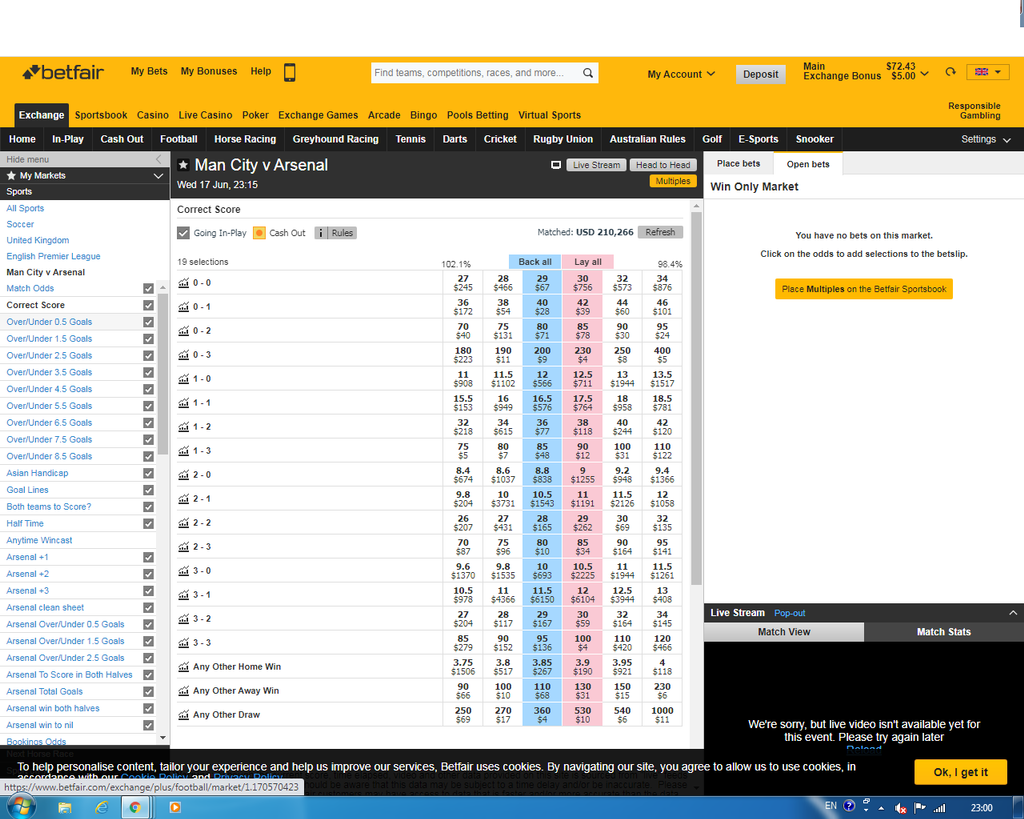The width and height of the screenshot is (1024, 819).
Task: Open price chart for 1 - 0
Action: click(184, 379)
